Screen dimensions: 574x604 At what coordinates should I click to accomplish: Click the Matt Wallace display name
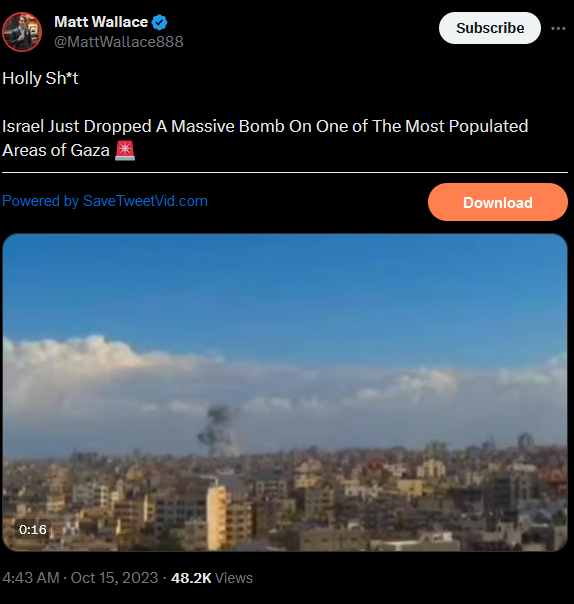coord(101,22)
